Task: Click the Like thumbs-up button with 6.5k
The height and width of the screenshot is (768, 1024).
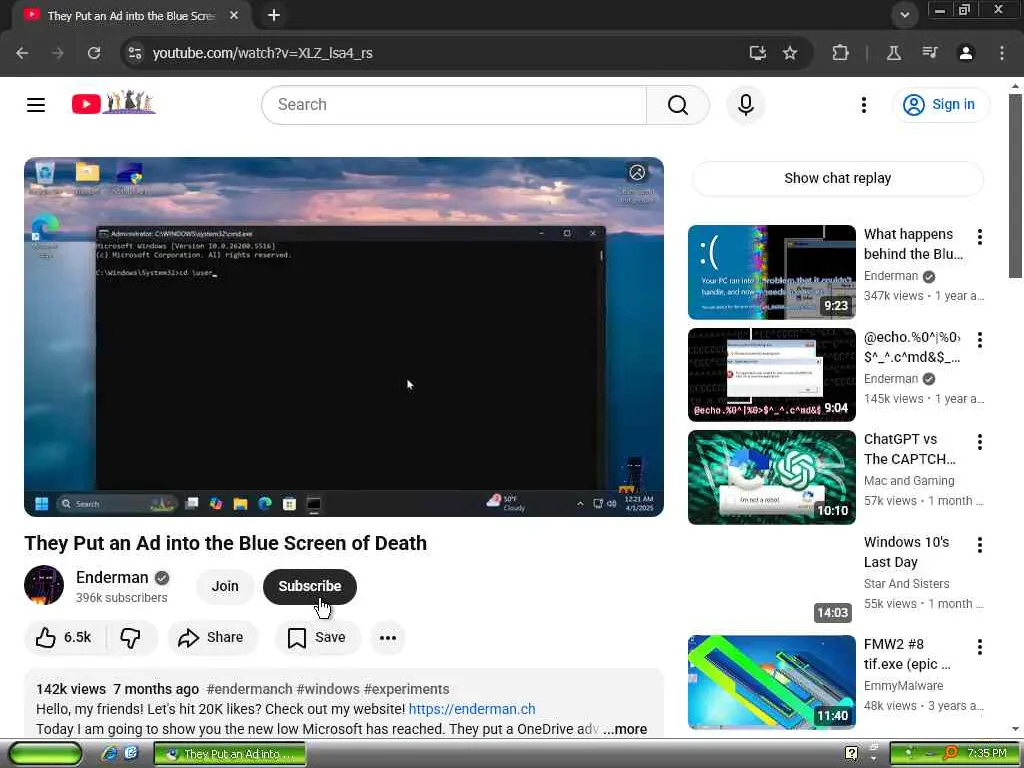Action: pyautogui.click(x=63, y=637)
